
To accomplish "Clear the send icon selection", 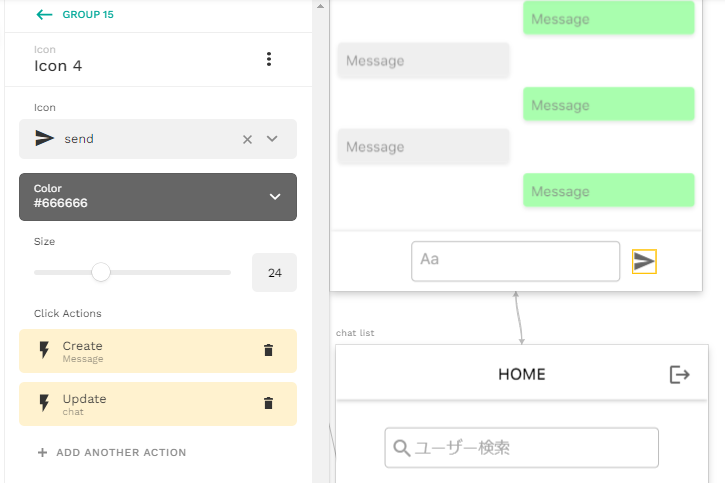I will [x=247, y=139].
